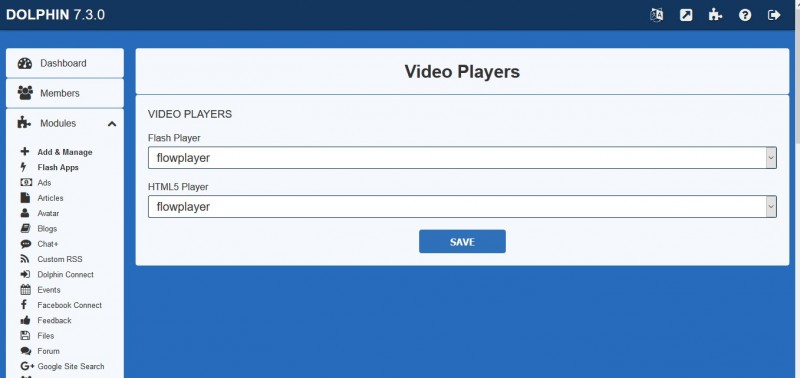
Task: Open the Events module link
Action: pos(49,290)
